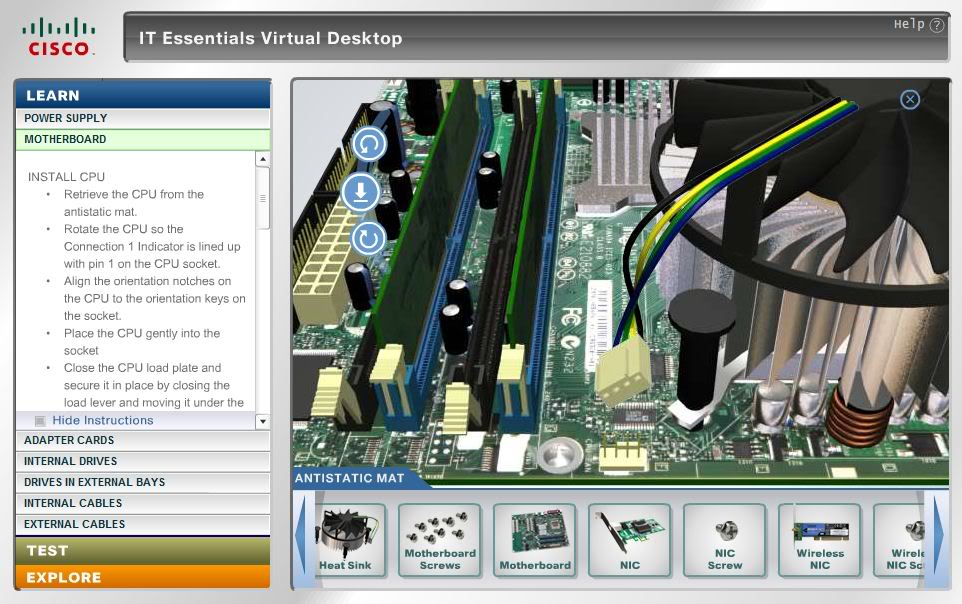Click the ANTISTATIC MAT label tab
The height and width of the screenshot is (604, 962).
tap(350, 478)
